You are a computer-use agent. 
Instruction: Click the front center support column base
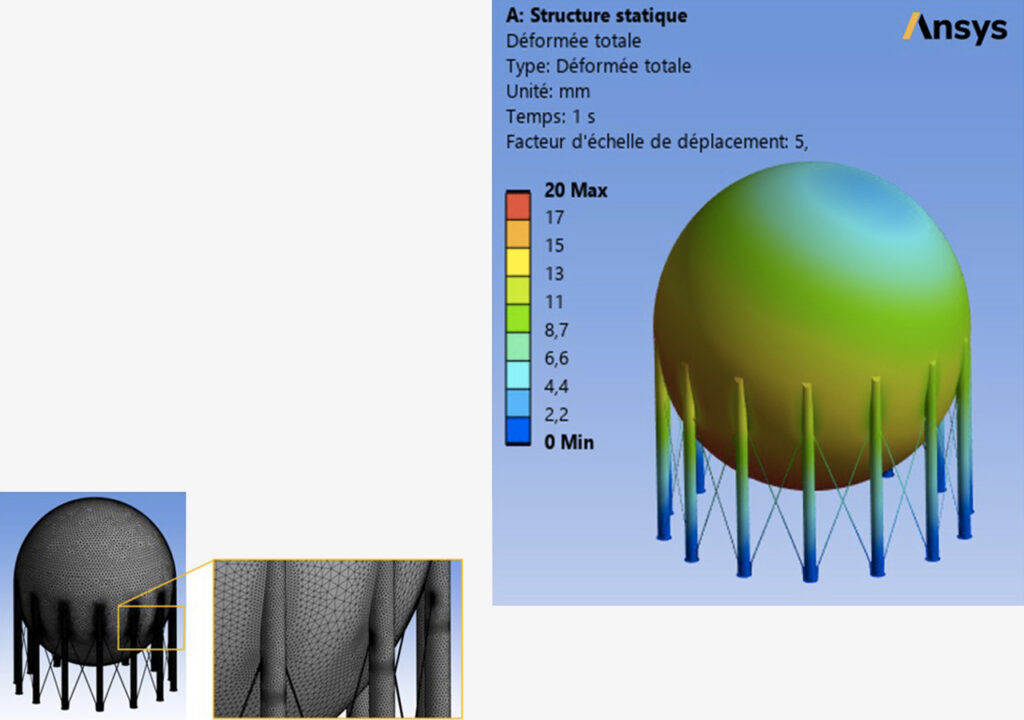(x=810, y=572)
